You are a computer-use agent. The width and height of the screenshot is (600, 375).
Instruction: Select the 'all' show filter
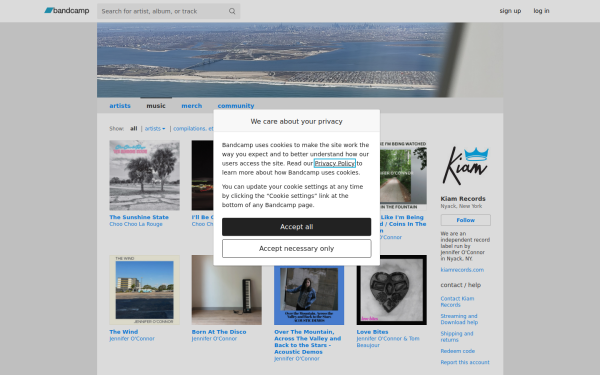click(x=133, y=129)
